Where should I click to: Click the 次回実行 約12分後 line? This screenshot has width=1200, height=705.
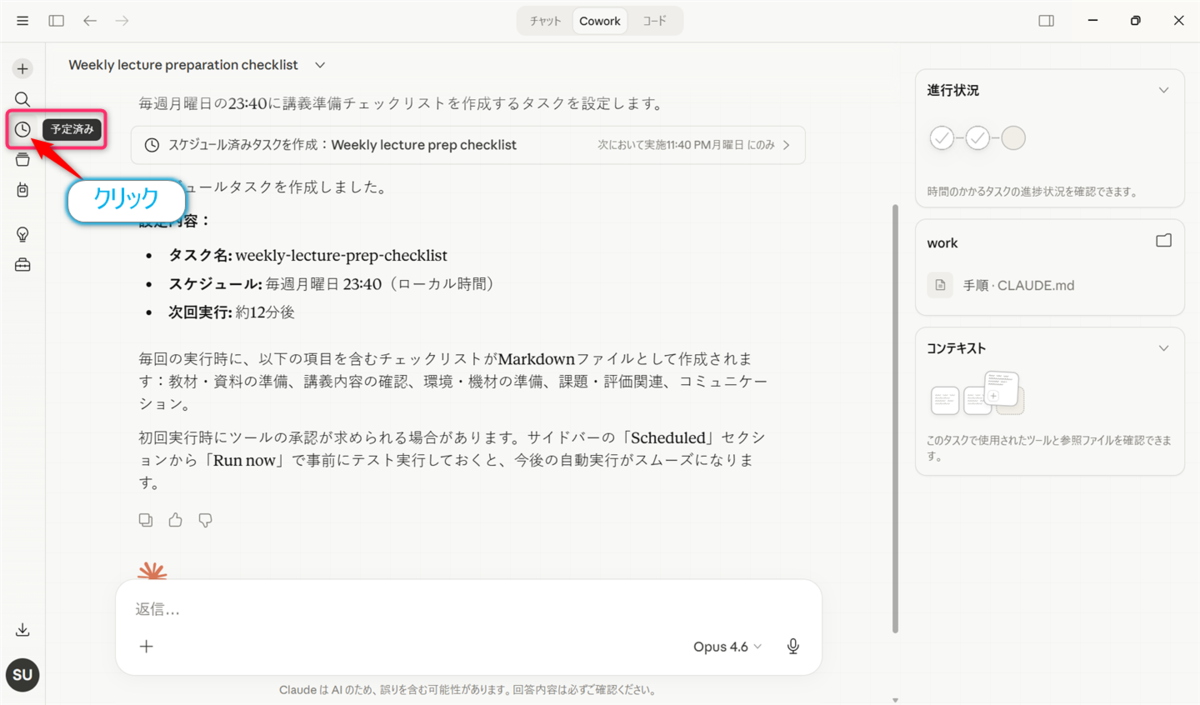232,312
